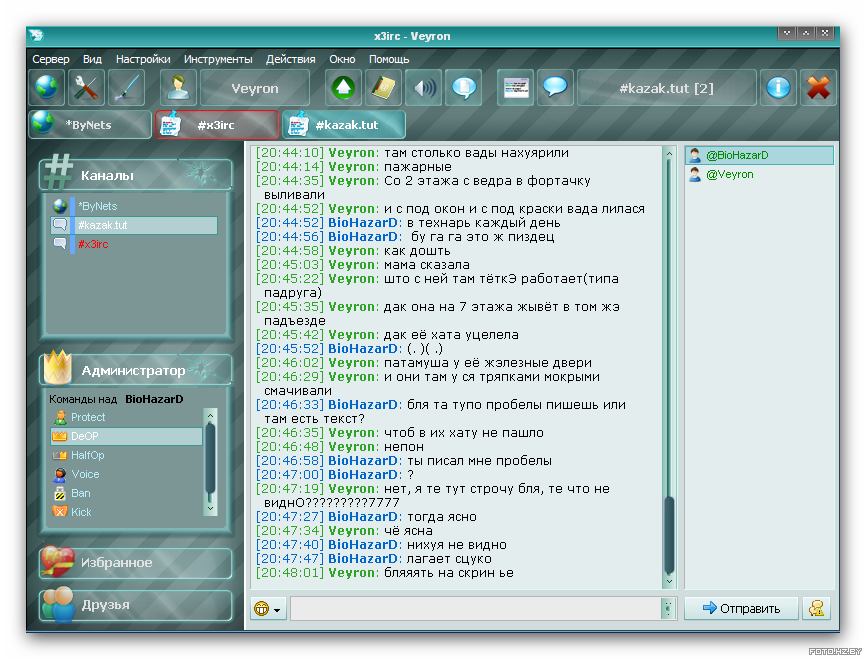Click the globe server icon in the toolbar
866x659 pixels.
[x=47, y=87]
